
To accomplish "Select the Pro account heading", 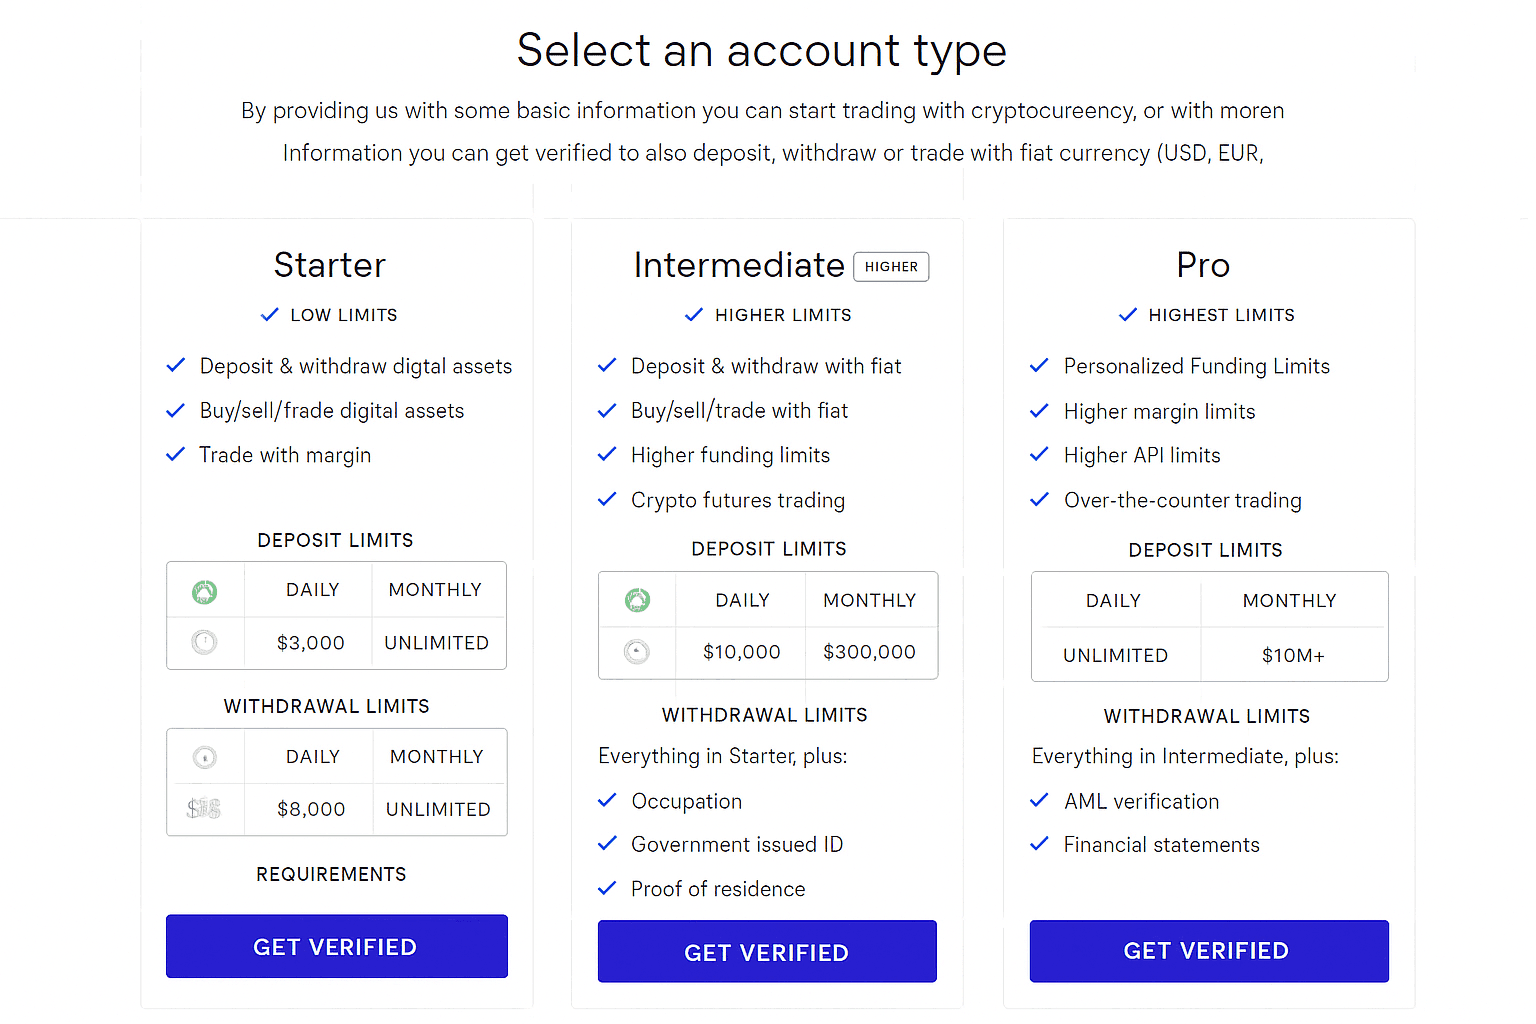I will coord(1203,265).
